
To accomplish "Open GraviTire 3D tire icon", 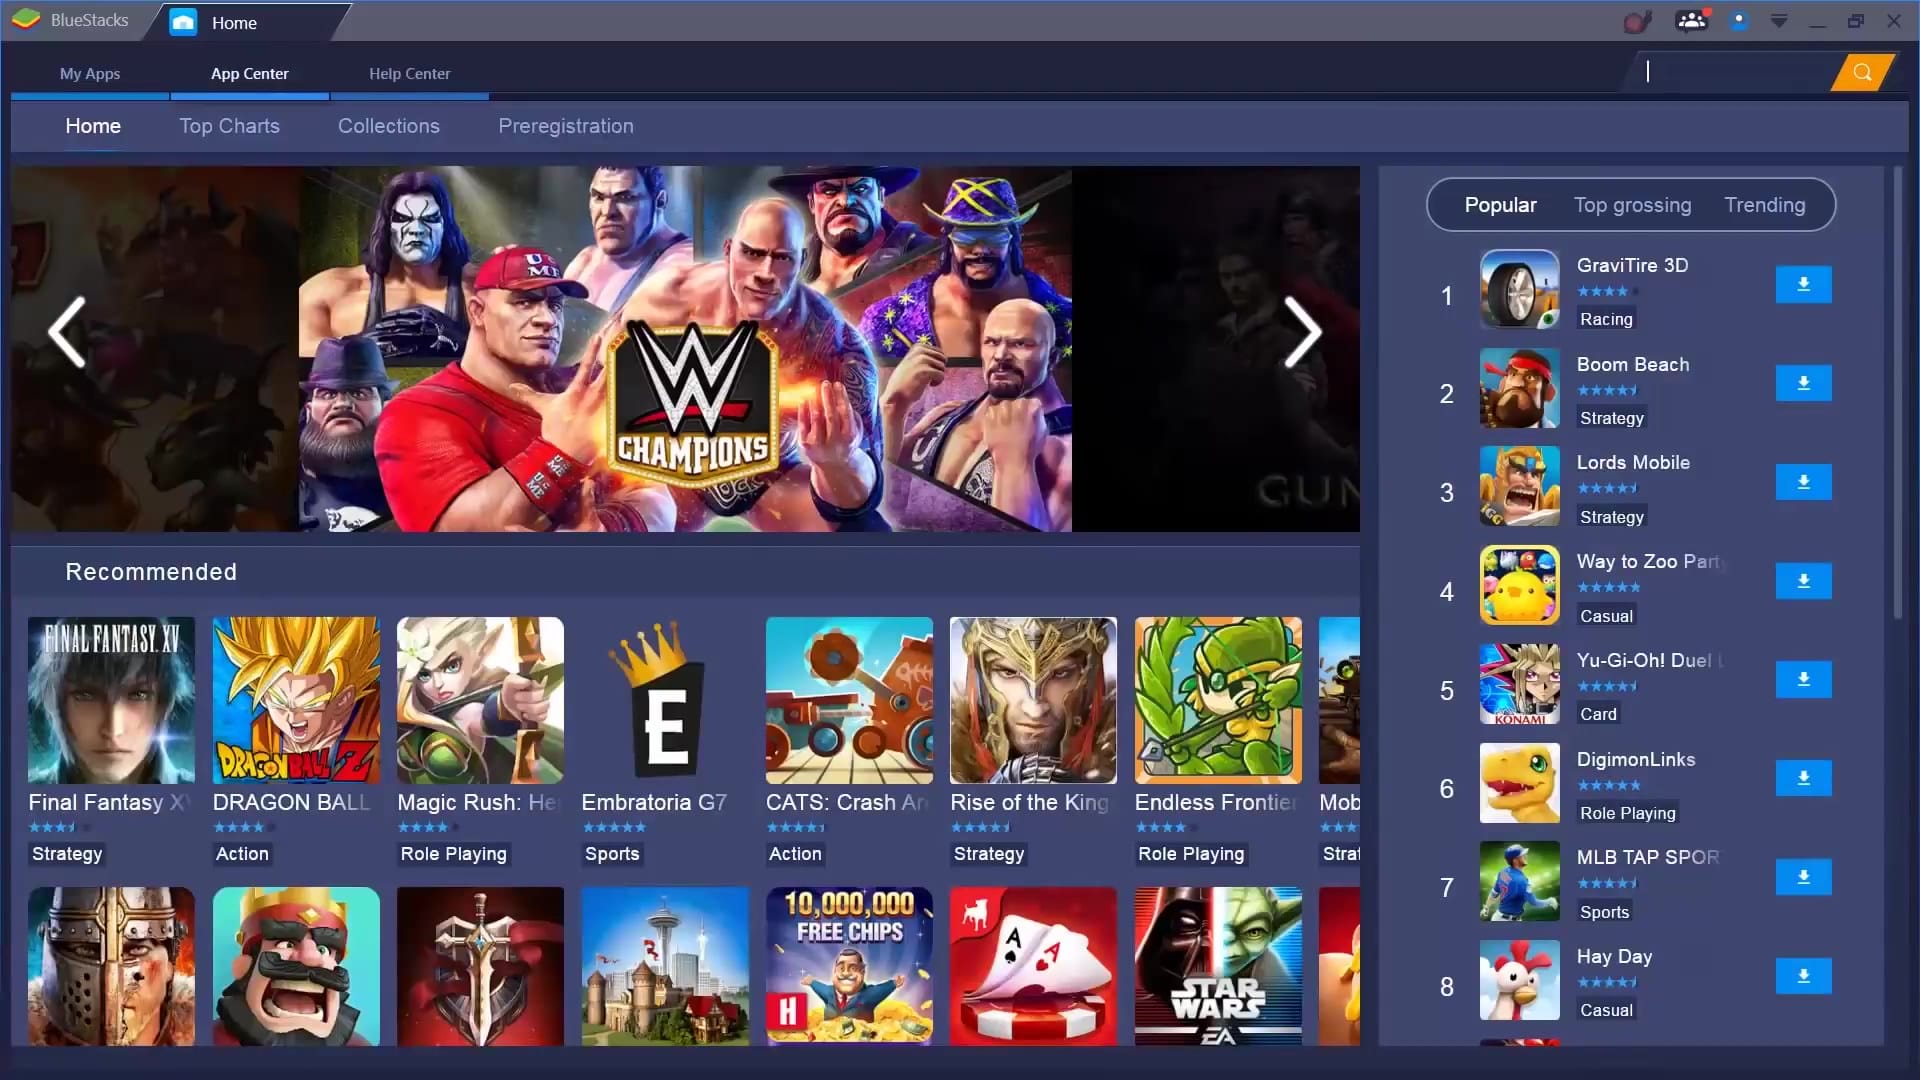I will (1519, 290).
